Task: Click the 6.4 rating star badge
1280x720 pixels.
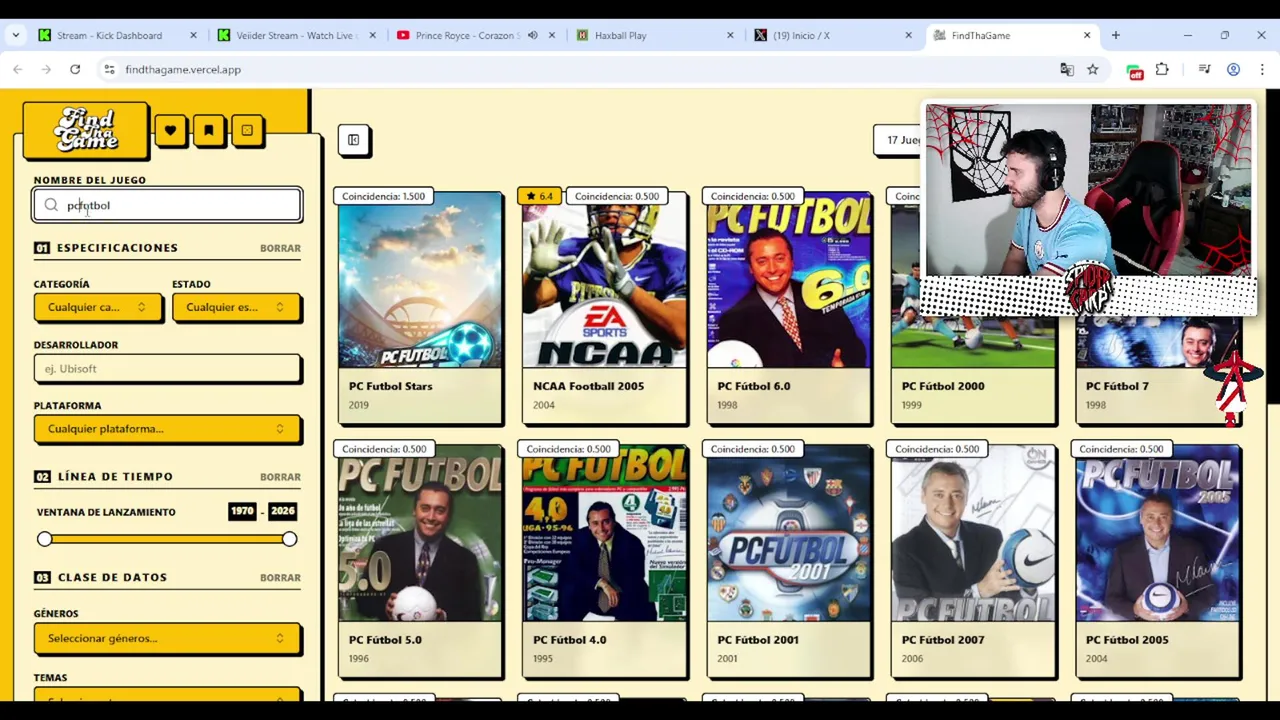Action: click(x=540, y=196)
